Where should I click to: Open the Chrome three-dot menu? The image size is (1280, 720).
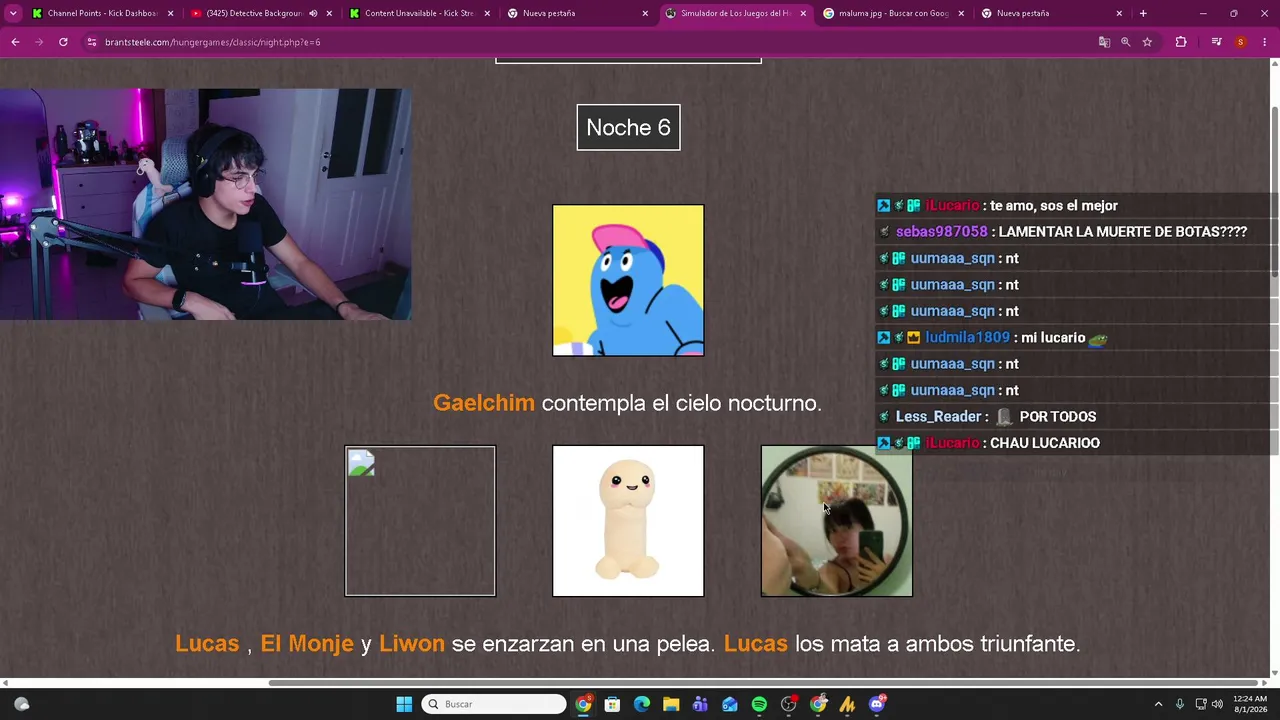[x=1265, y=42]
